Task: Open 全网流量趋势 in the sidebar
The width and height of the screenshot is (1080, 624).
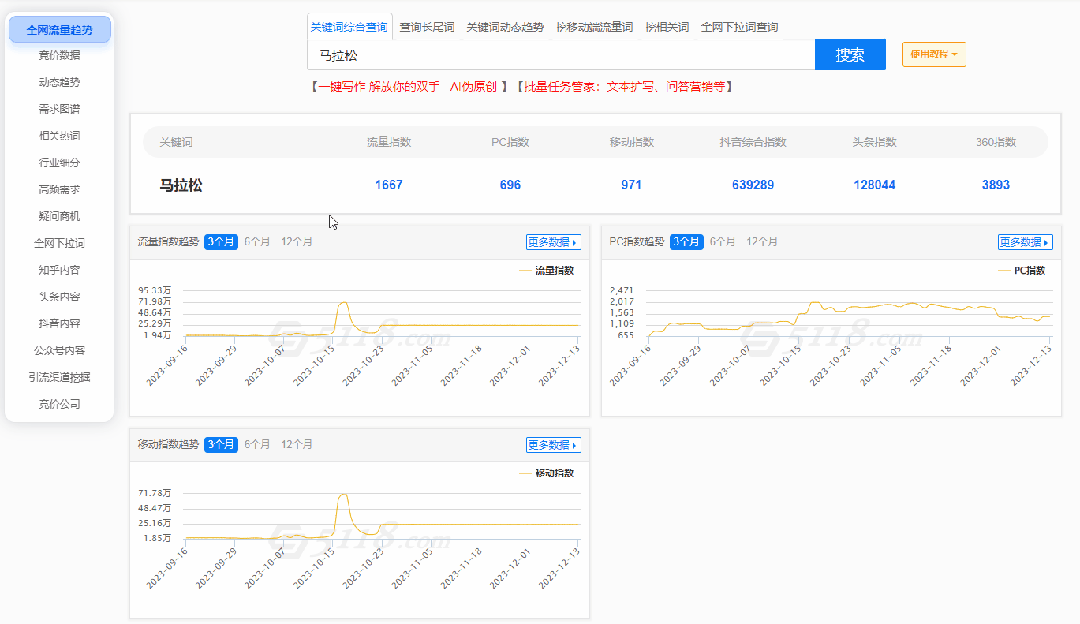Action: click(x=59, y=30)
